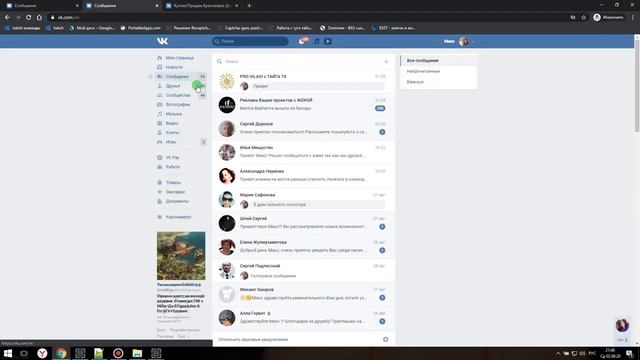Click the Video icon in the sidebar

pyautogui.click(x=160, y=123)
